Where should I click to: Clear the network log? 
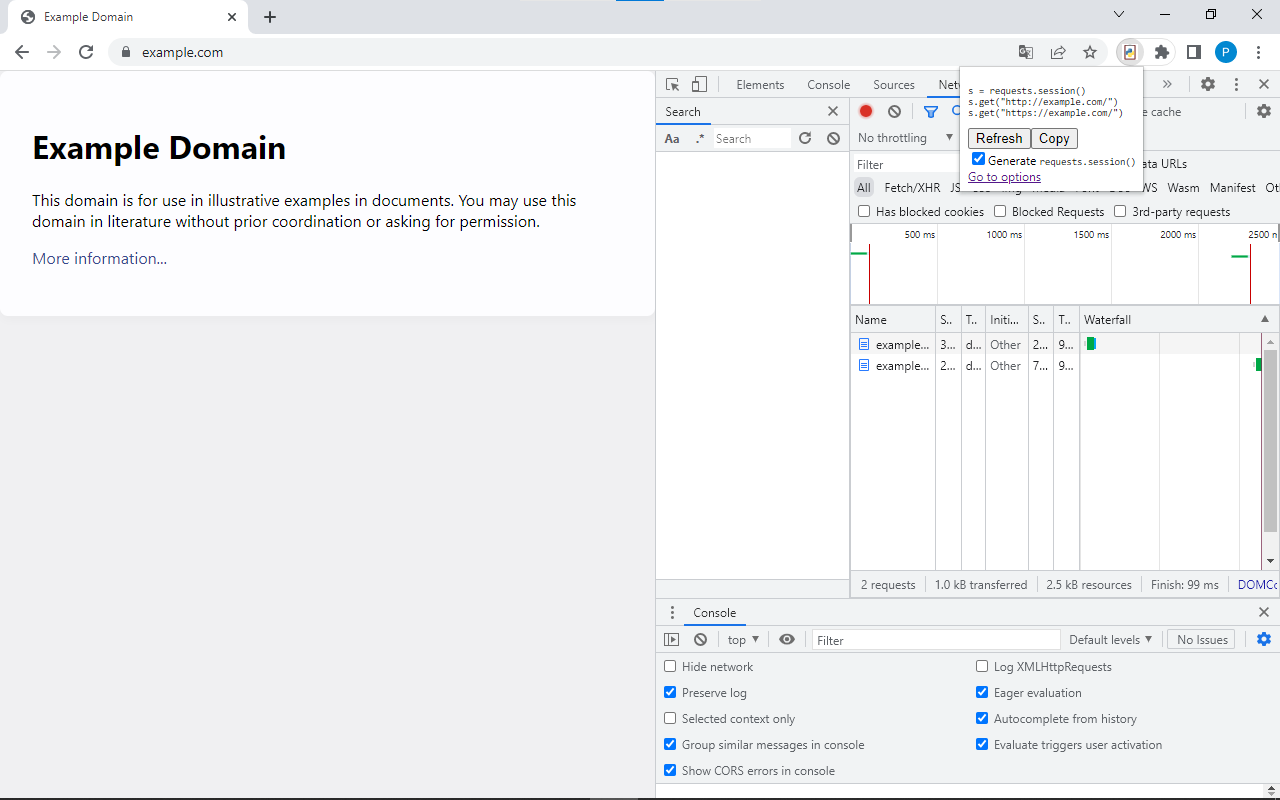(894, 111)
